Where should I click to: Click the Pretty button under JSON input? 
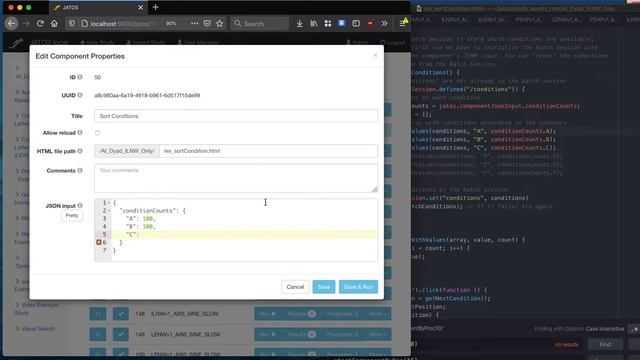click(x=72, y=216)
